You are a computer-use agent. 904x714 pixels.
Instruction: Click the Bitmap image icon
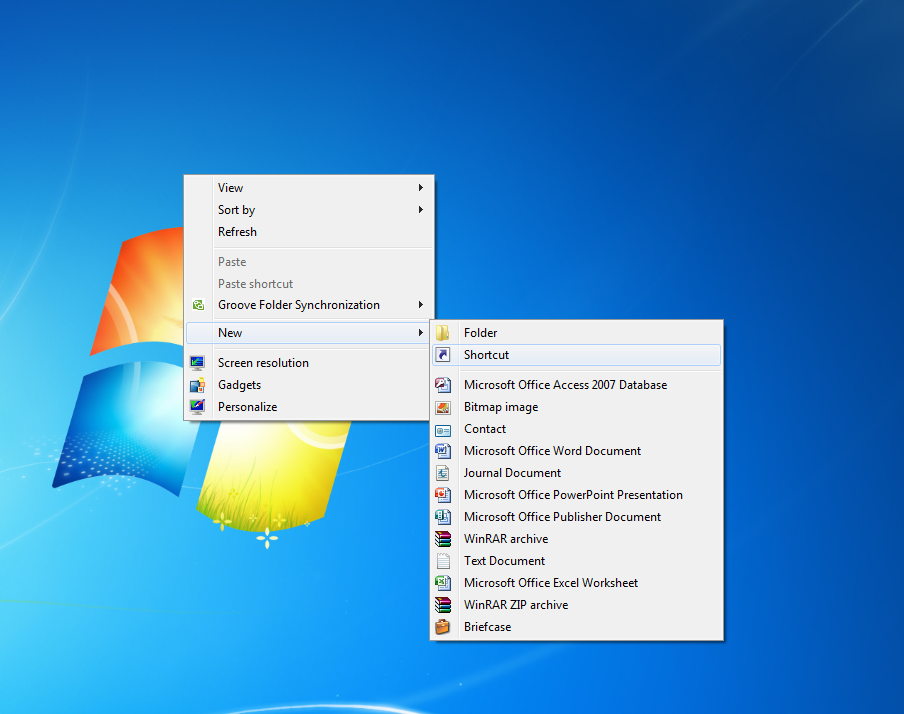(443, 407)
